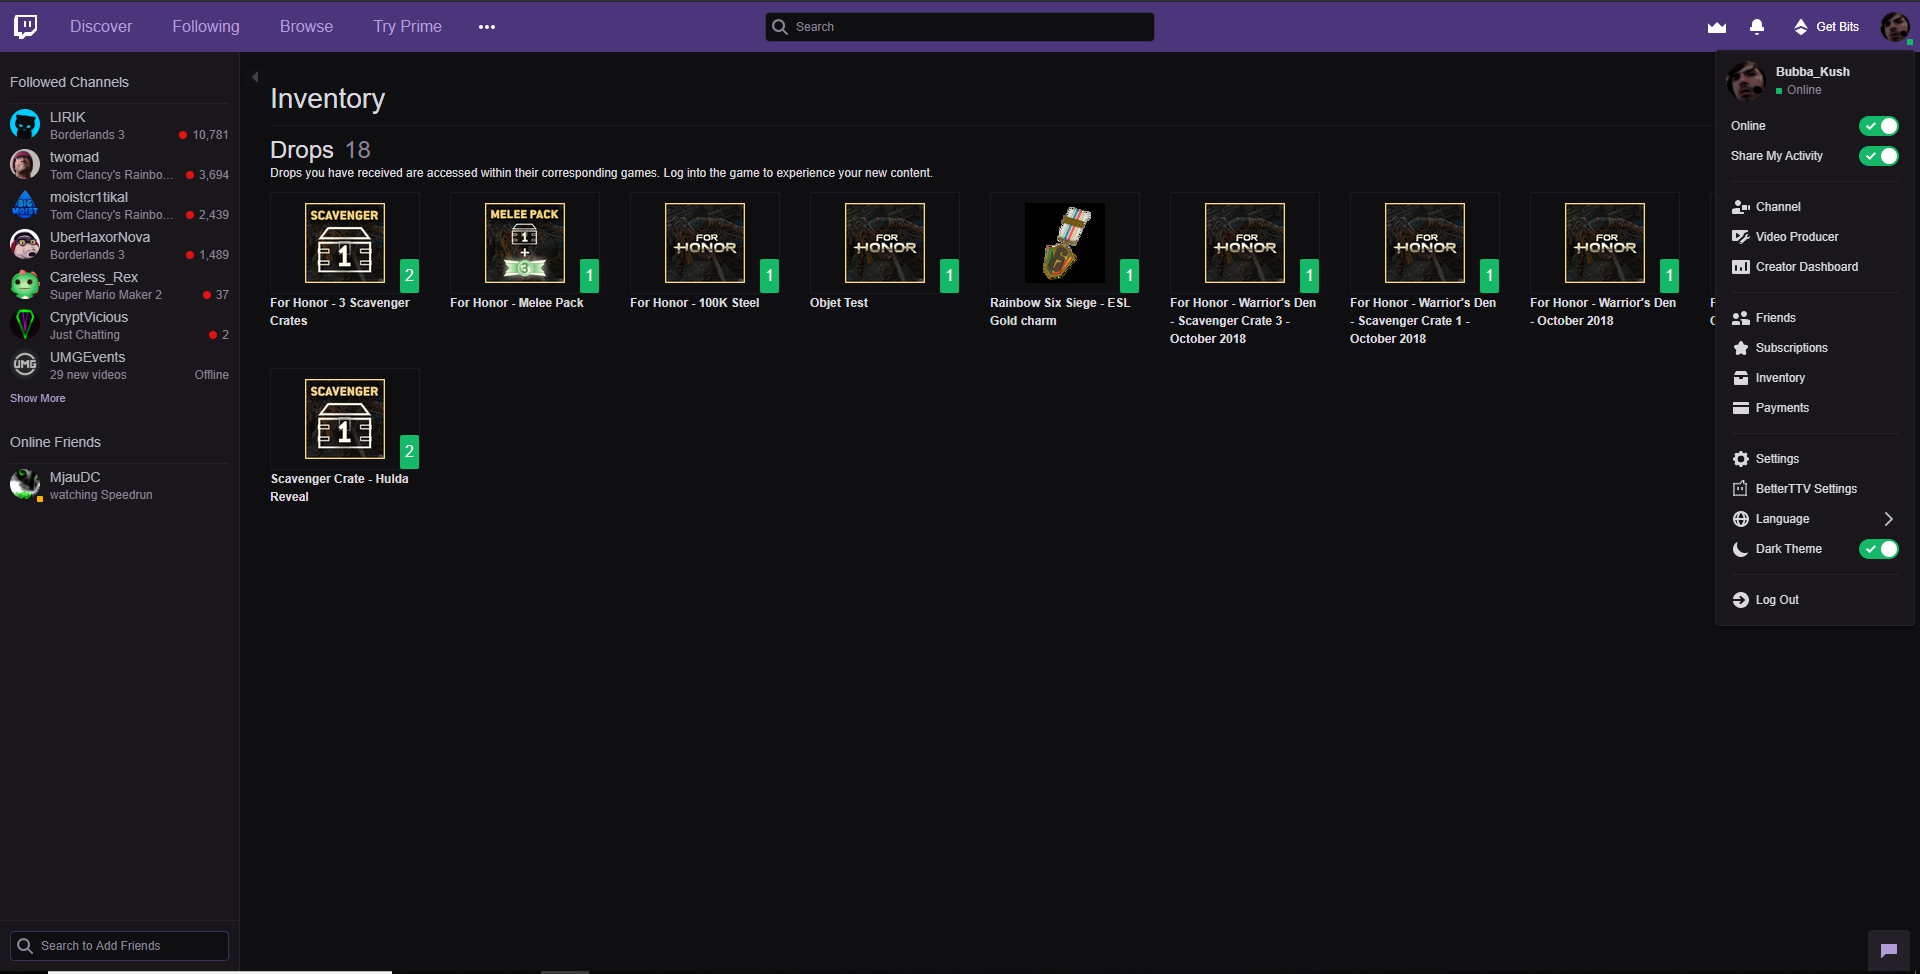This screenshot has height=974, width=1920.
Task: Open the Rainbow Six ESL Gold charm thumbnail
Action: click(x=1065, y=243)
